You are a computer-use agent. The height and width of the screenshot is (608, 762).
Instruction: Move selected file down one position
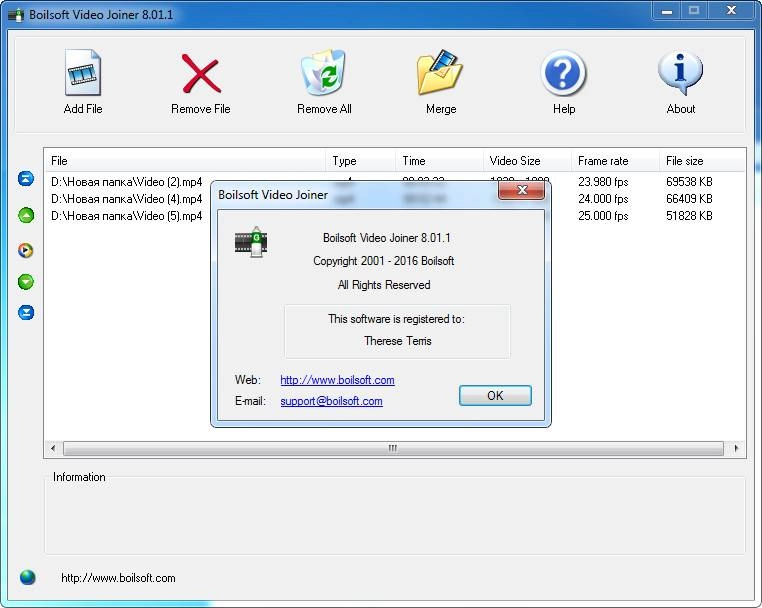[26, 281]
